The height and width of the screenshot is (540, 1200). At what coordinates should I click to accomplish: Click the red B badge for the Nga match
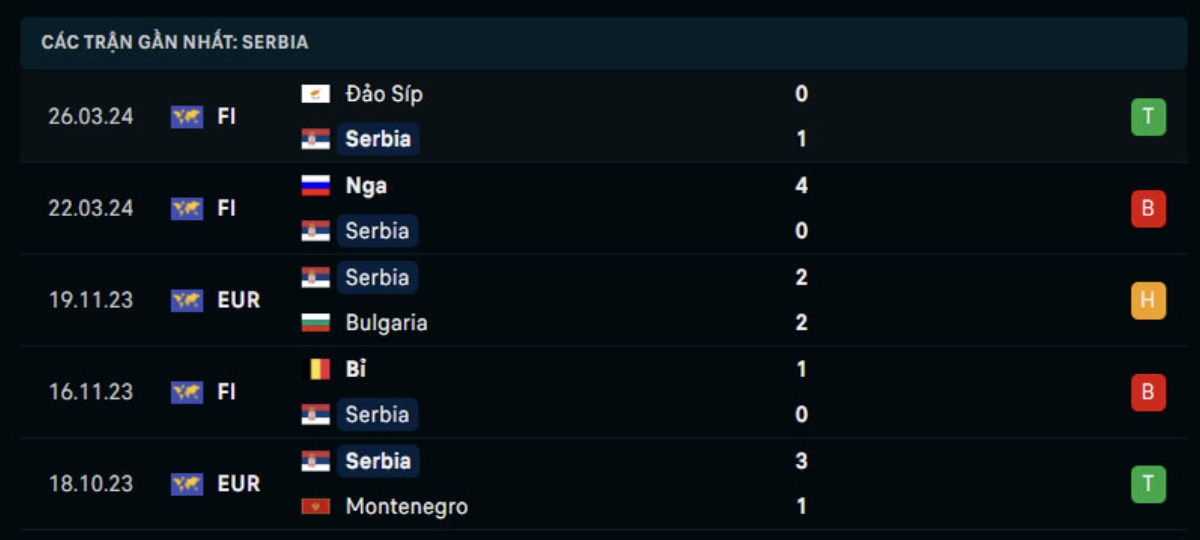coord(1148,209)
